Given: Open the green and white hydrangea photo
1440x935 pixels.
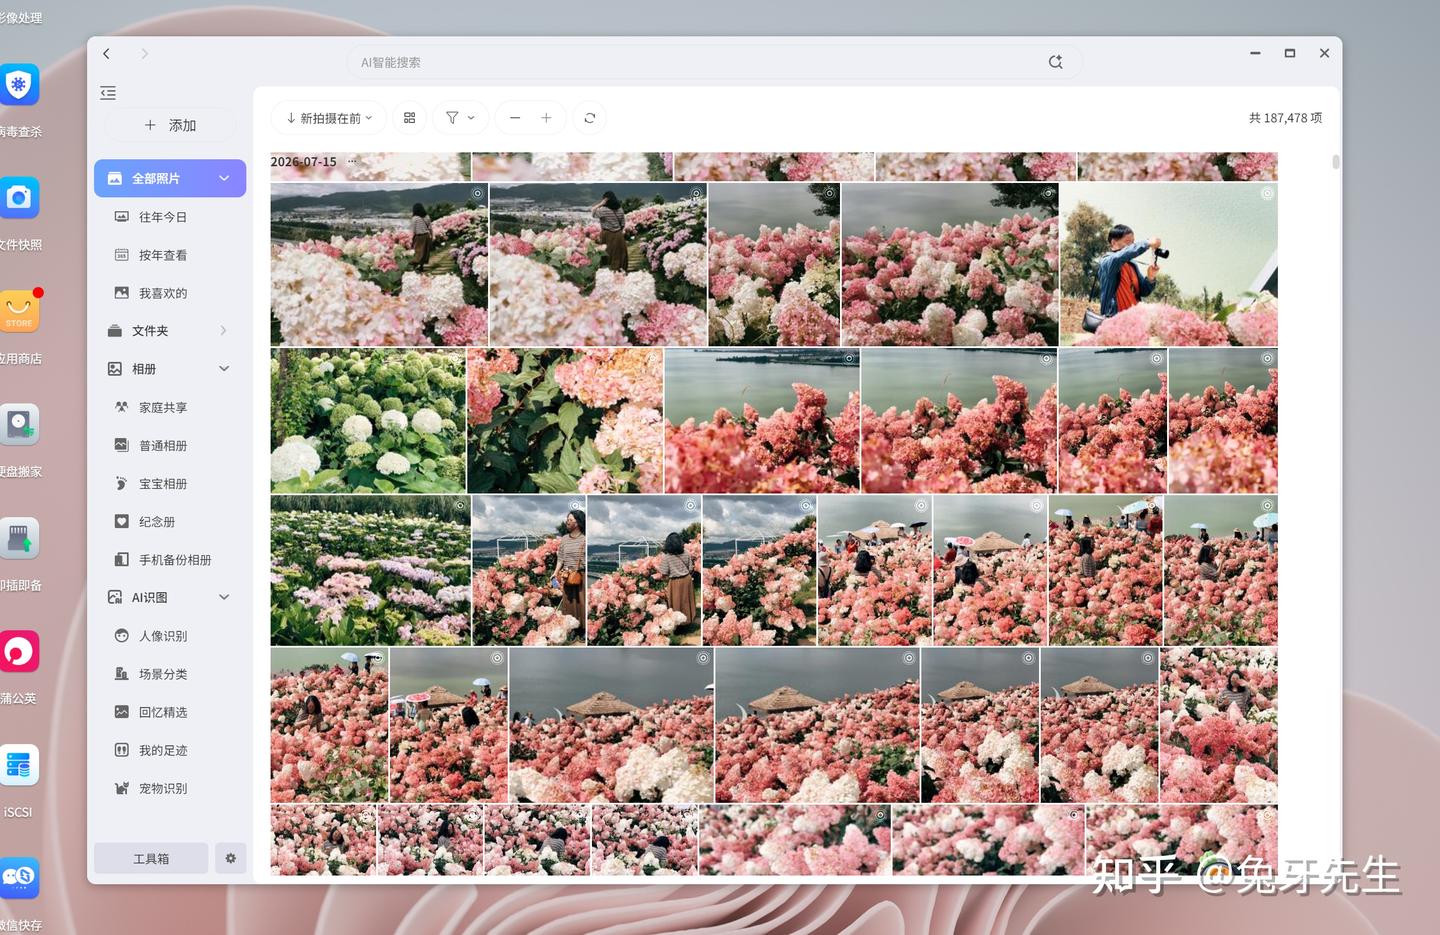Looking at the screenshot, I should [x=368, y=420].
